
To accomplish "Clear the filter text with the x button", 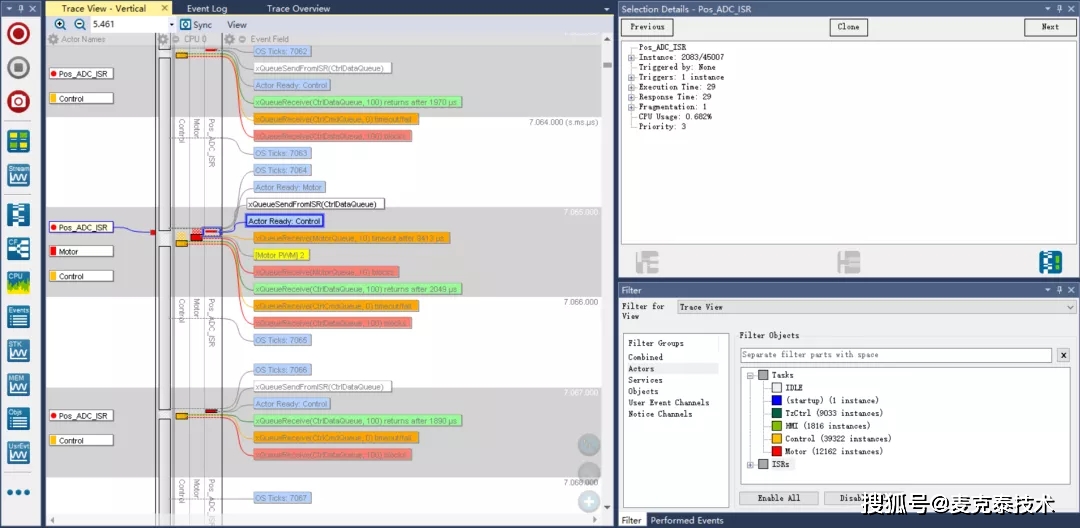I will pyautogui.click(x=1063, y=355).
